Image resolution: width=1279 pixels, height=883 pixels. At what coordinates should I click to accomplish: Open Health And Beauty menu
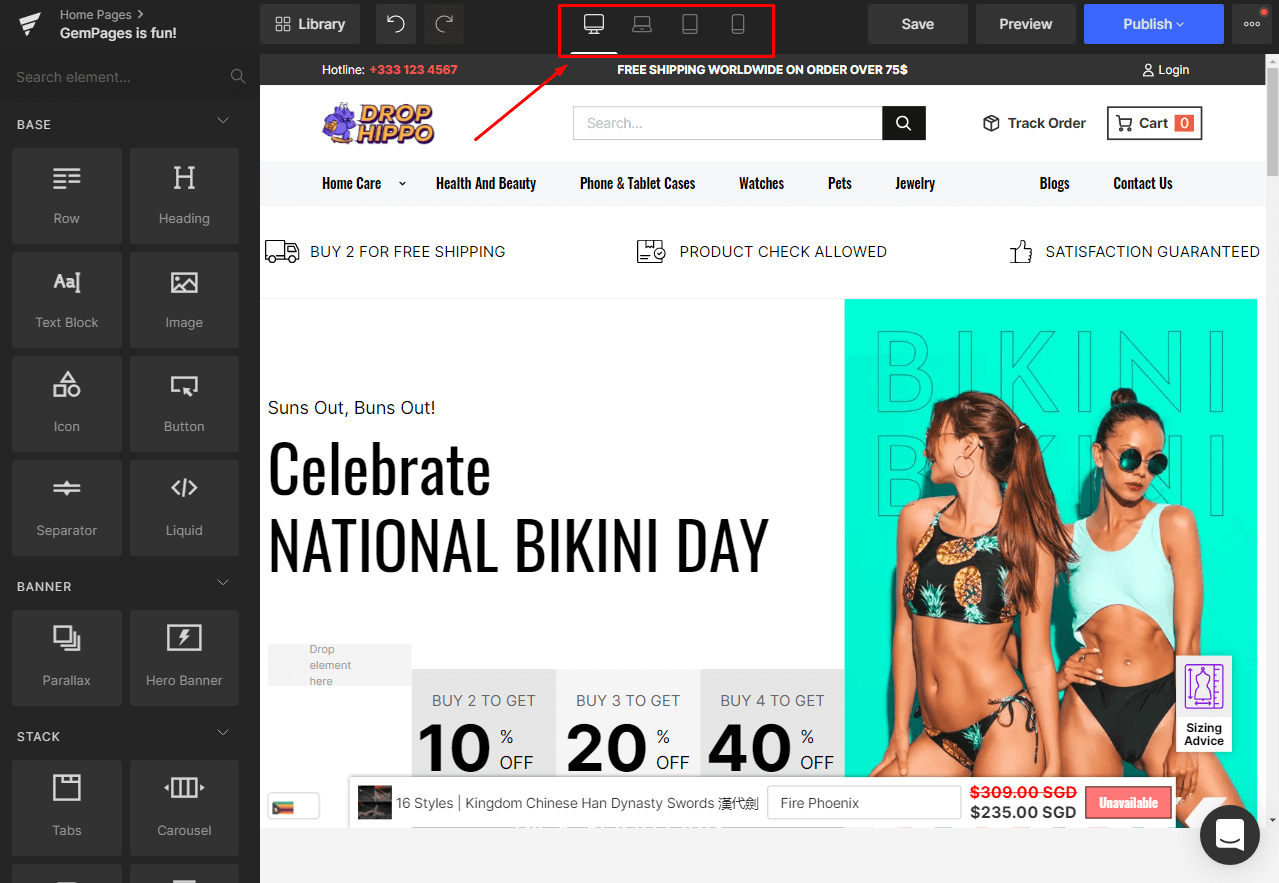tap(486, 183)
